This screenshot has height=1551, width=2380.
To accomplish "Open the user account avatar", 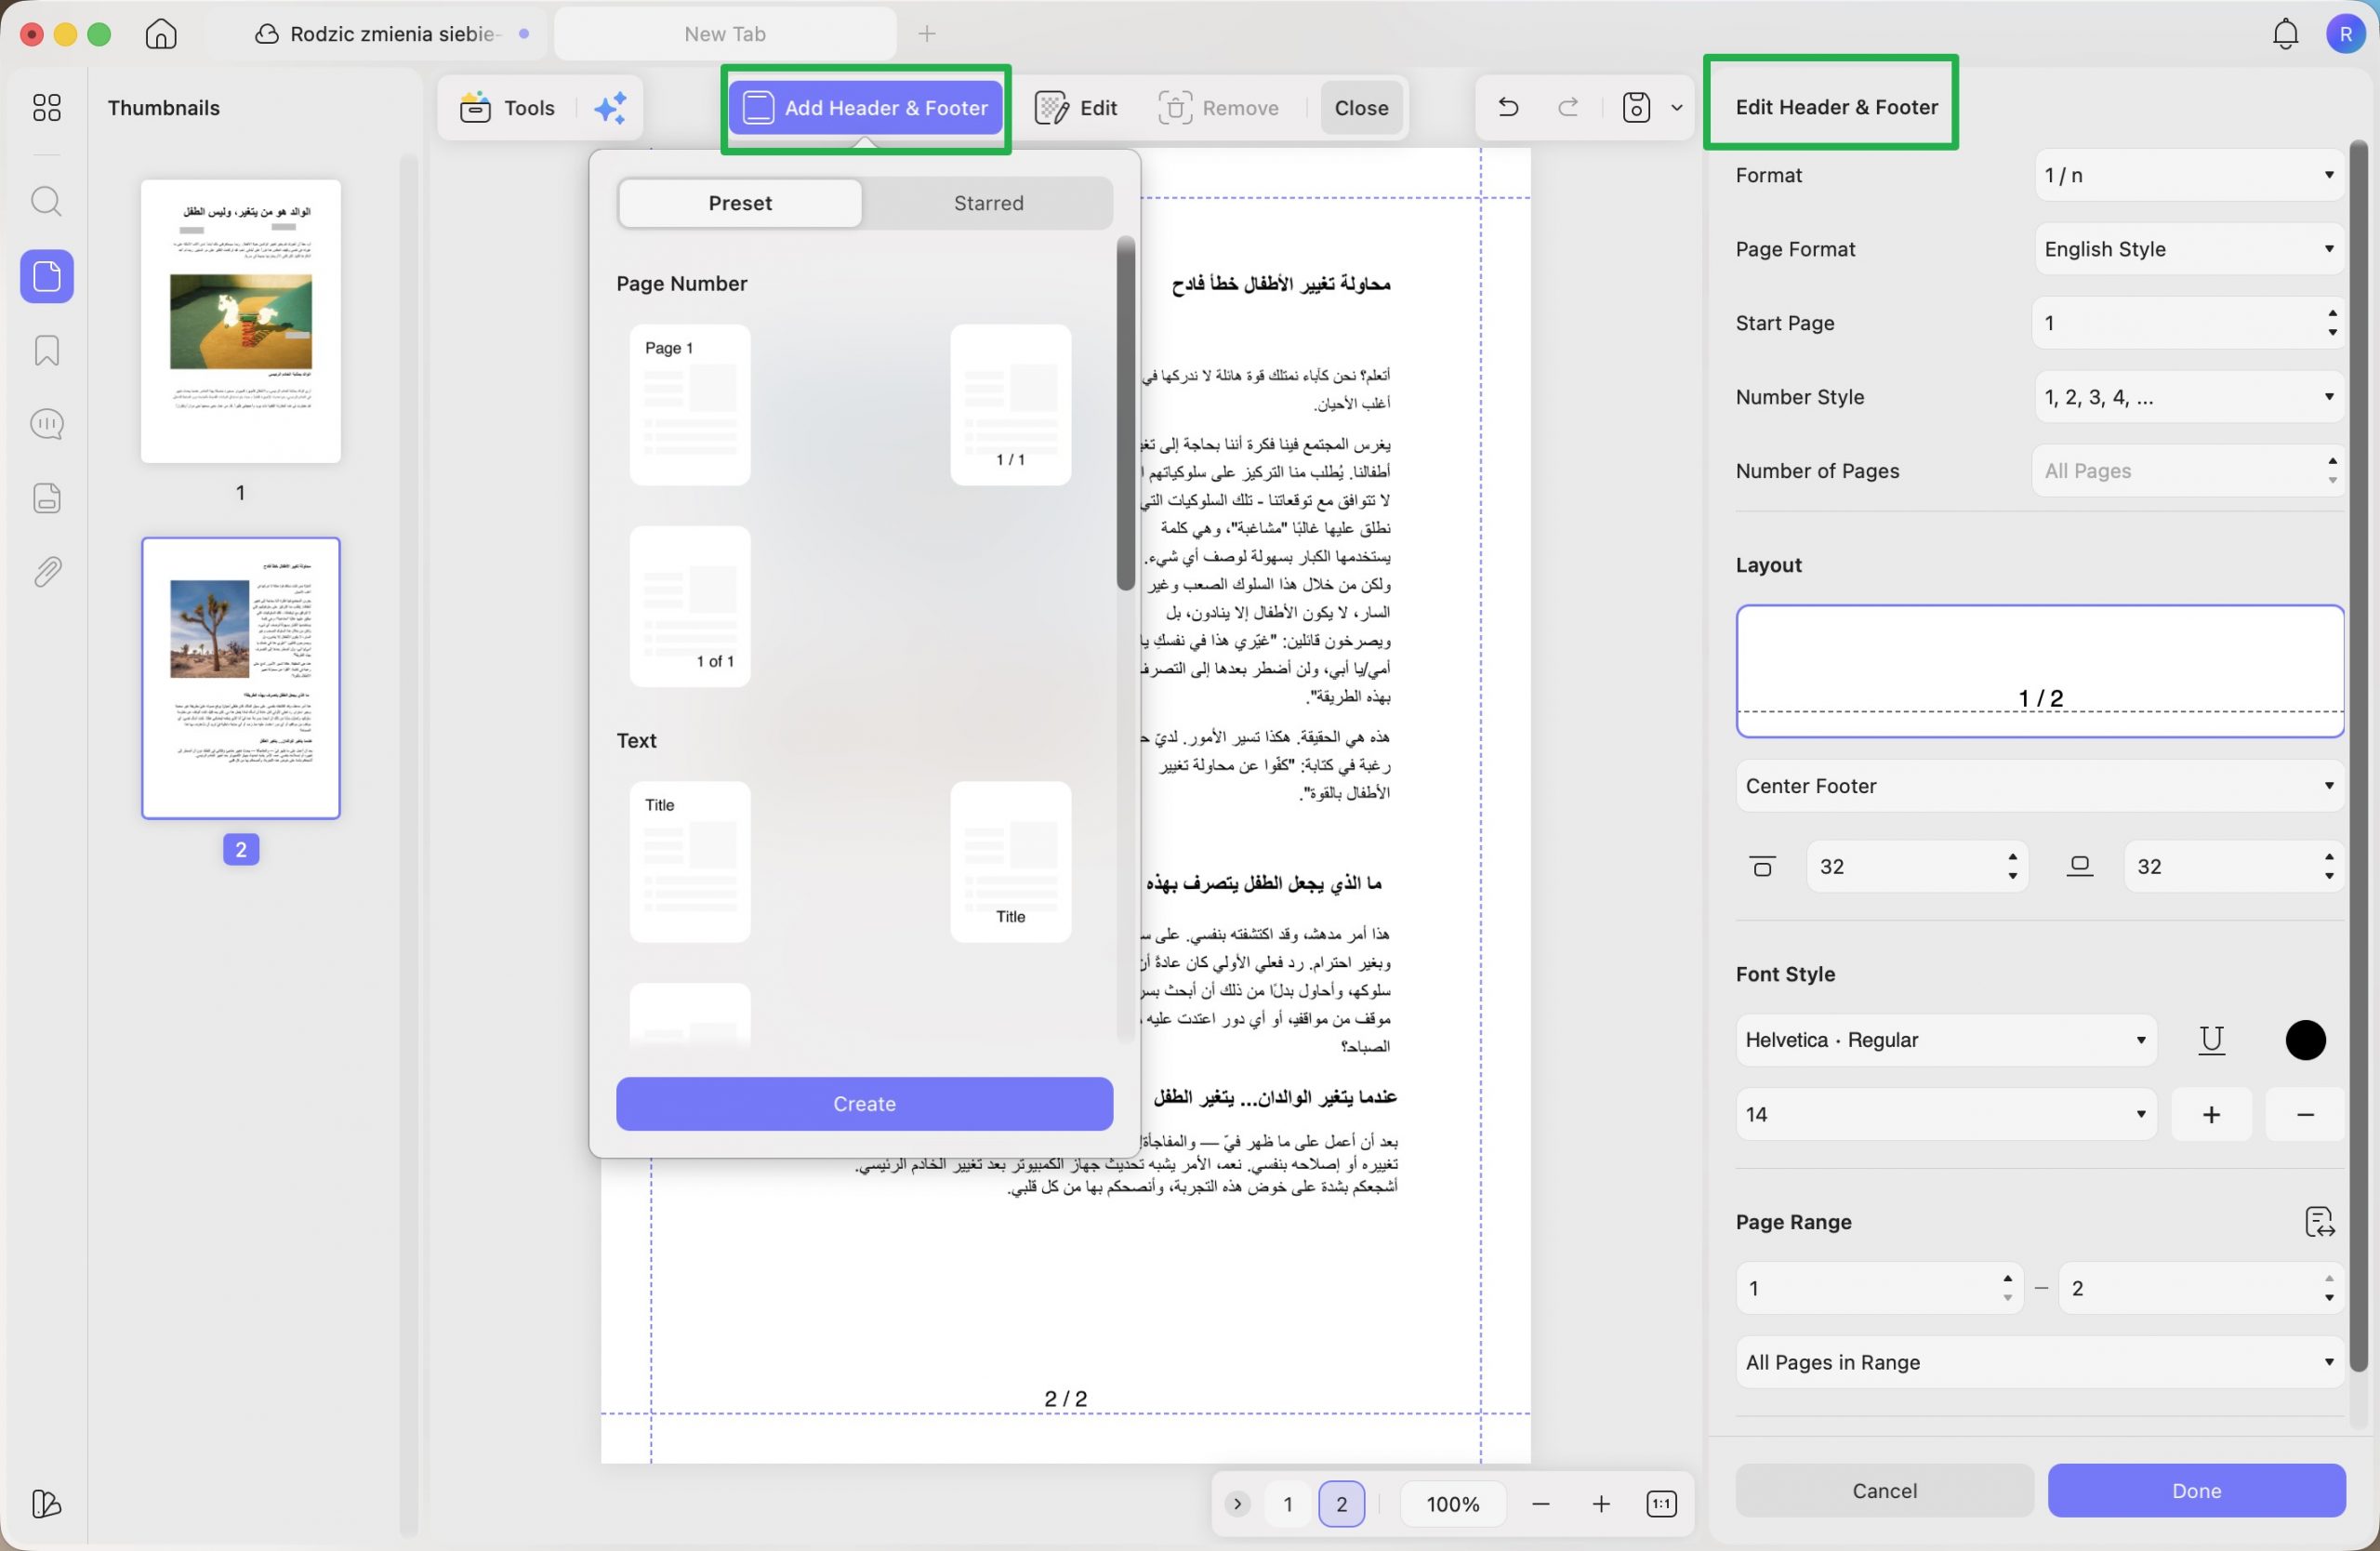I will (x=2345, y=34).
